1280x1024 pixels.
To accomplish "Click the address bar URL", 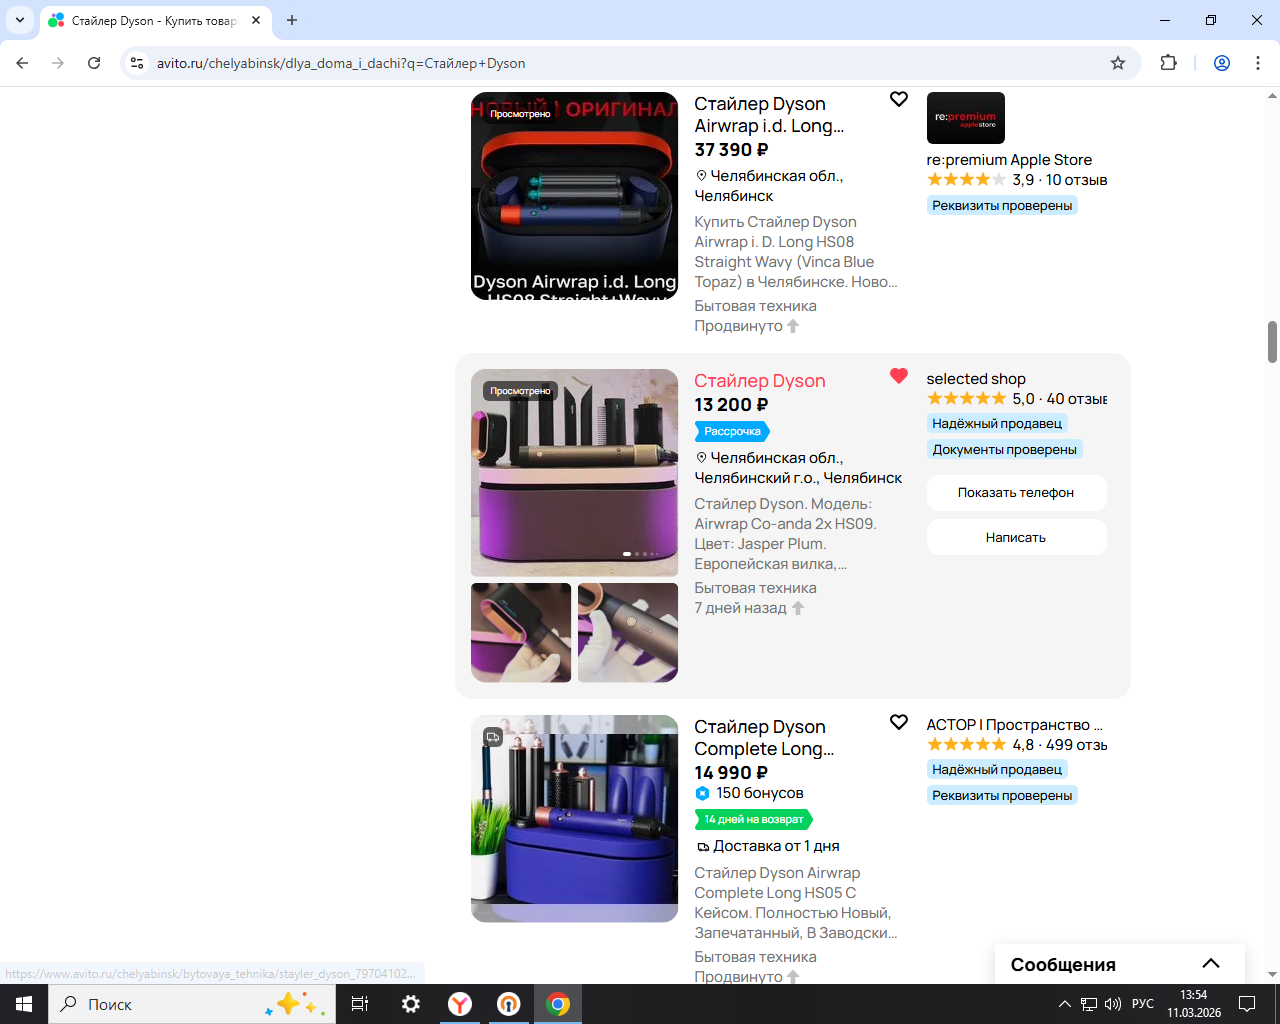I will click(x=341, y=63).
